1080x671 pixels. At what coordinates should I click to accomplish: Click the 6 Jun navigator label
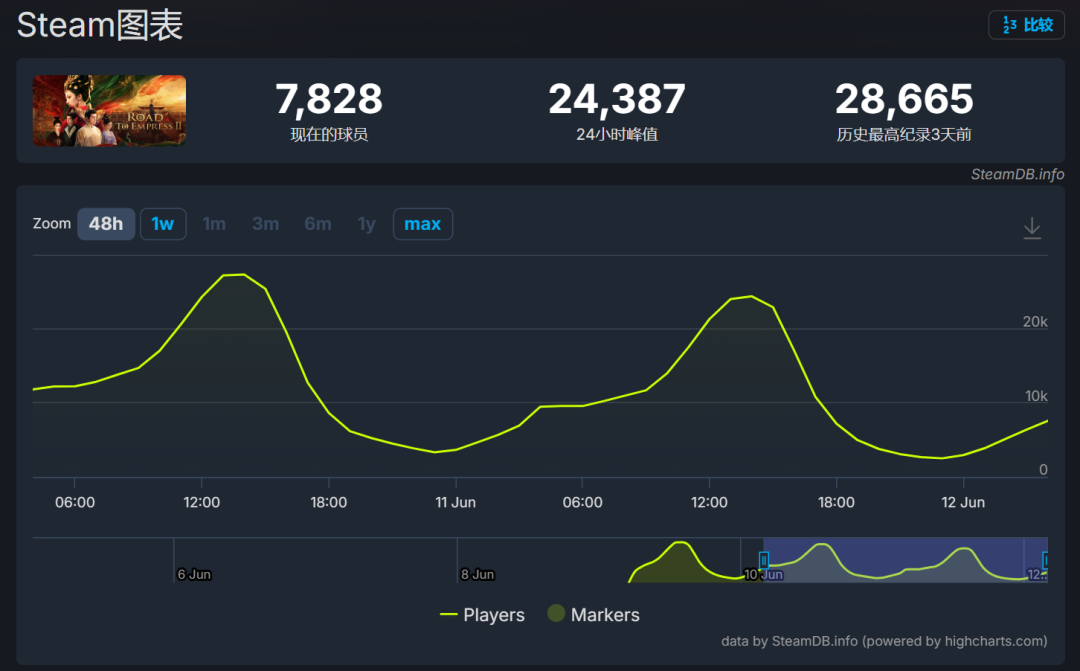194,574
